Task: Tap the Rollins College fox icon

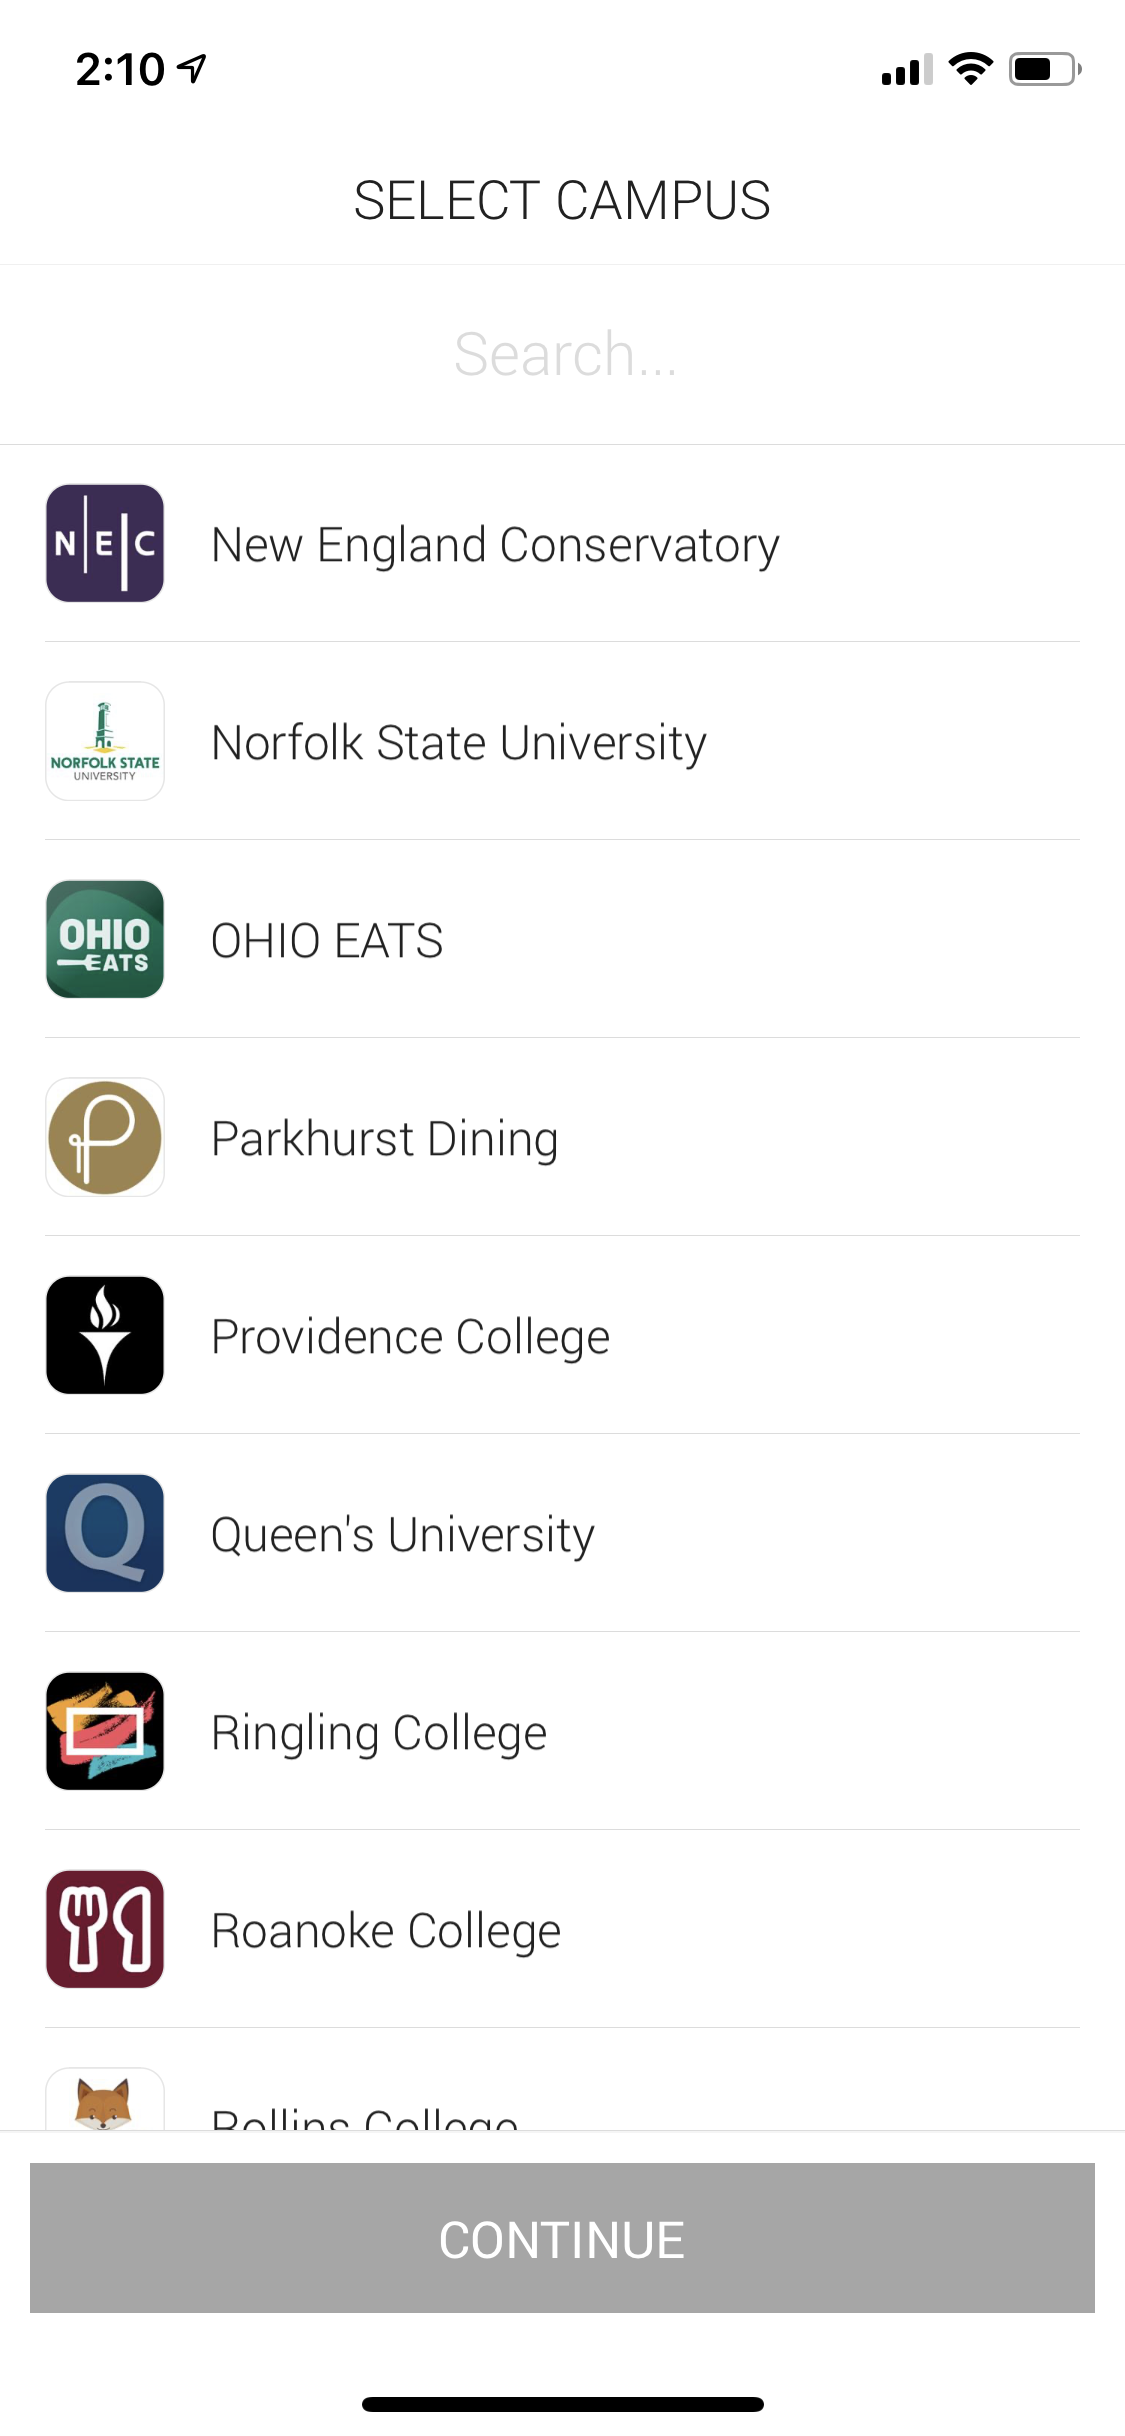Action: click(105, 2100)
